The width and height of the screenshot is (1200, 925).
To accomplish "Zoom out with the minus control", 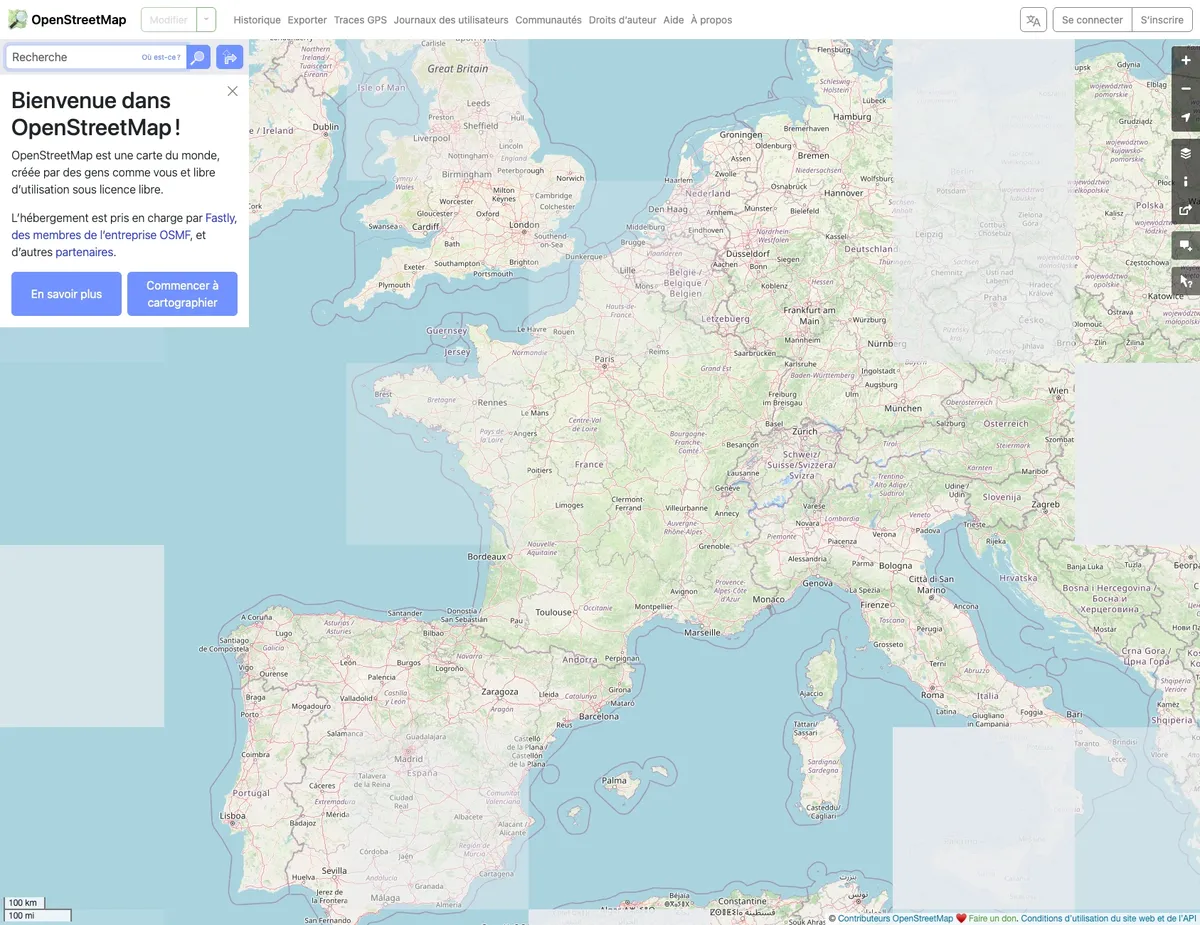I will (1186, 89).
